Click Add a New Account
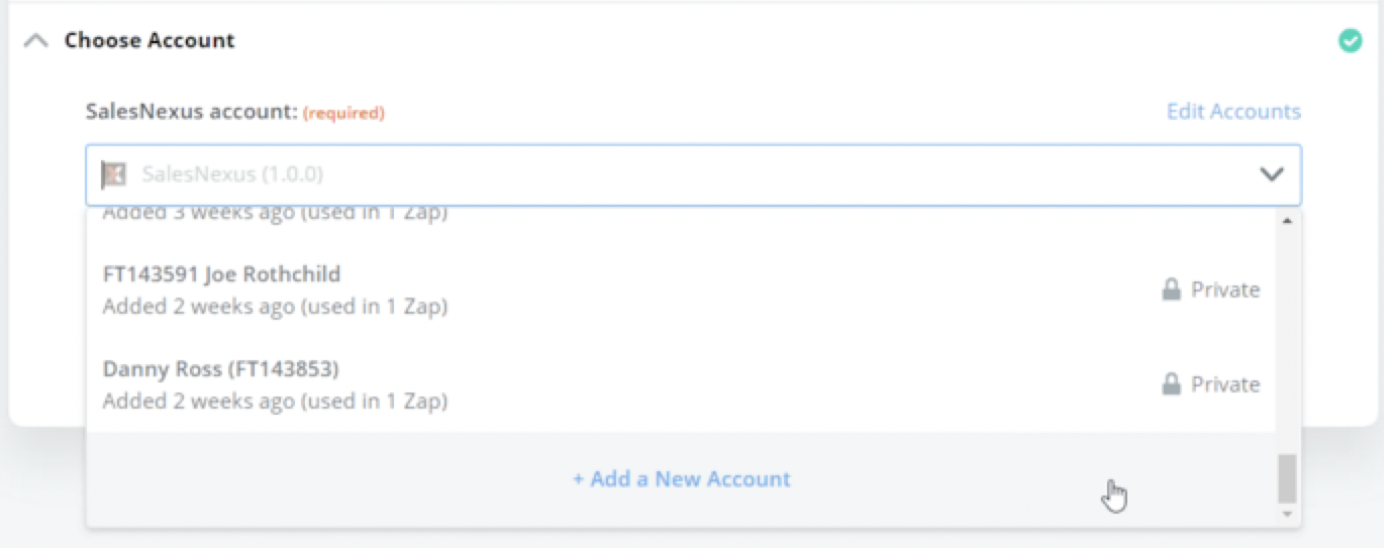Image resolution: width=1384 pixels, height=554 pixels. pos(681,479)
